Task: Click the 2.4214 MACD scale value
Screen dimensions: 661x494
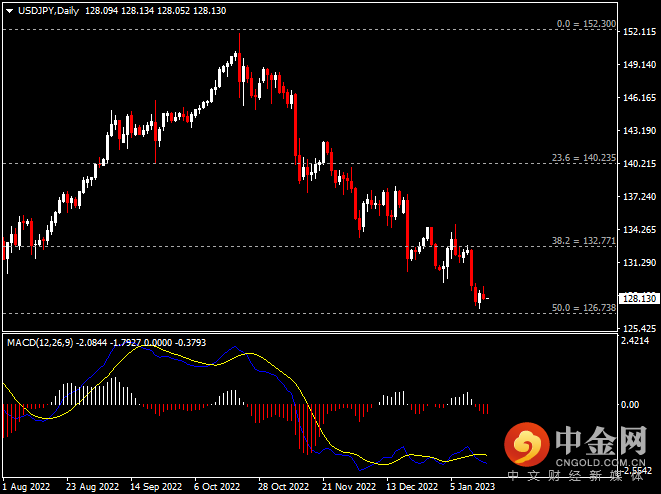Action: tap(637, 341)
